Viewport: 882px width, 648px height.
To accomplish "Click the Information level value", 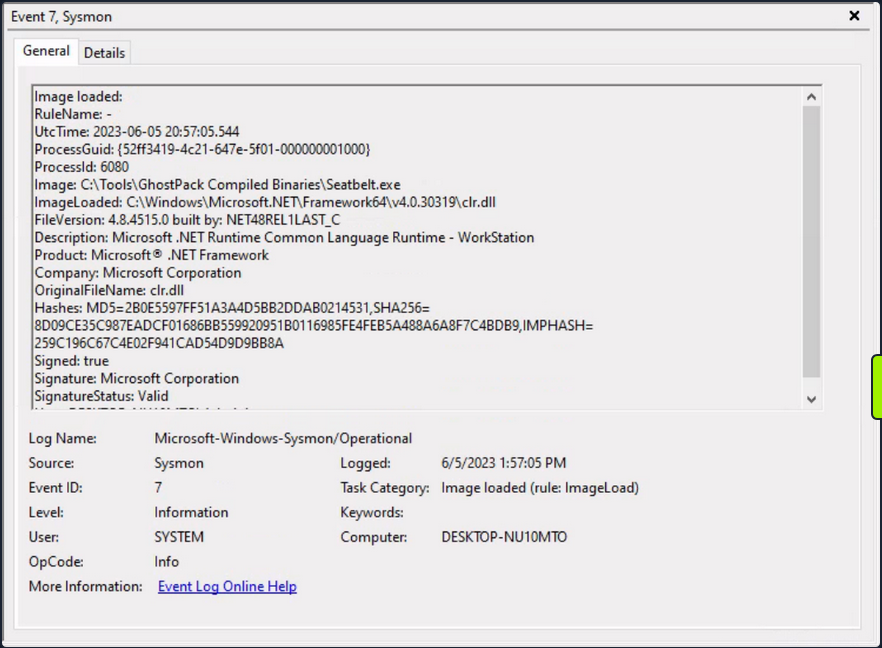I will click(x=190, y=512).
